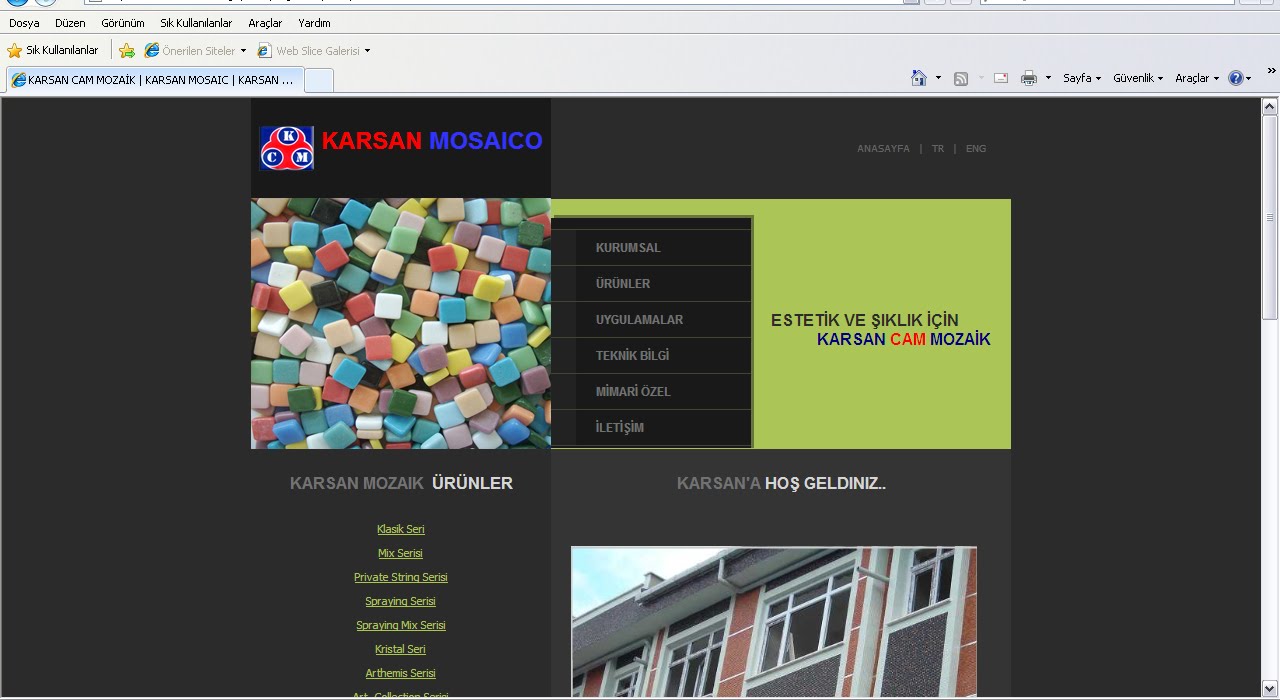This screenshot has width=1280, height=700.
Task: Open Önerilen Siteler dropdown
Action: pyautogui.click(x=195, y=50)
